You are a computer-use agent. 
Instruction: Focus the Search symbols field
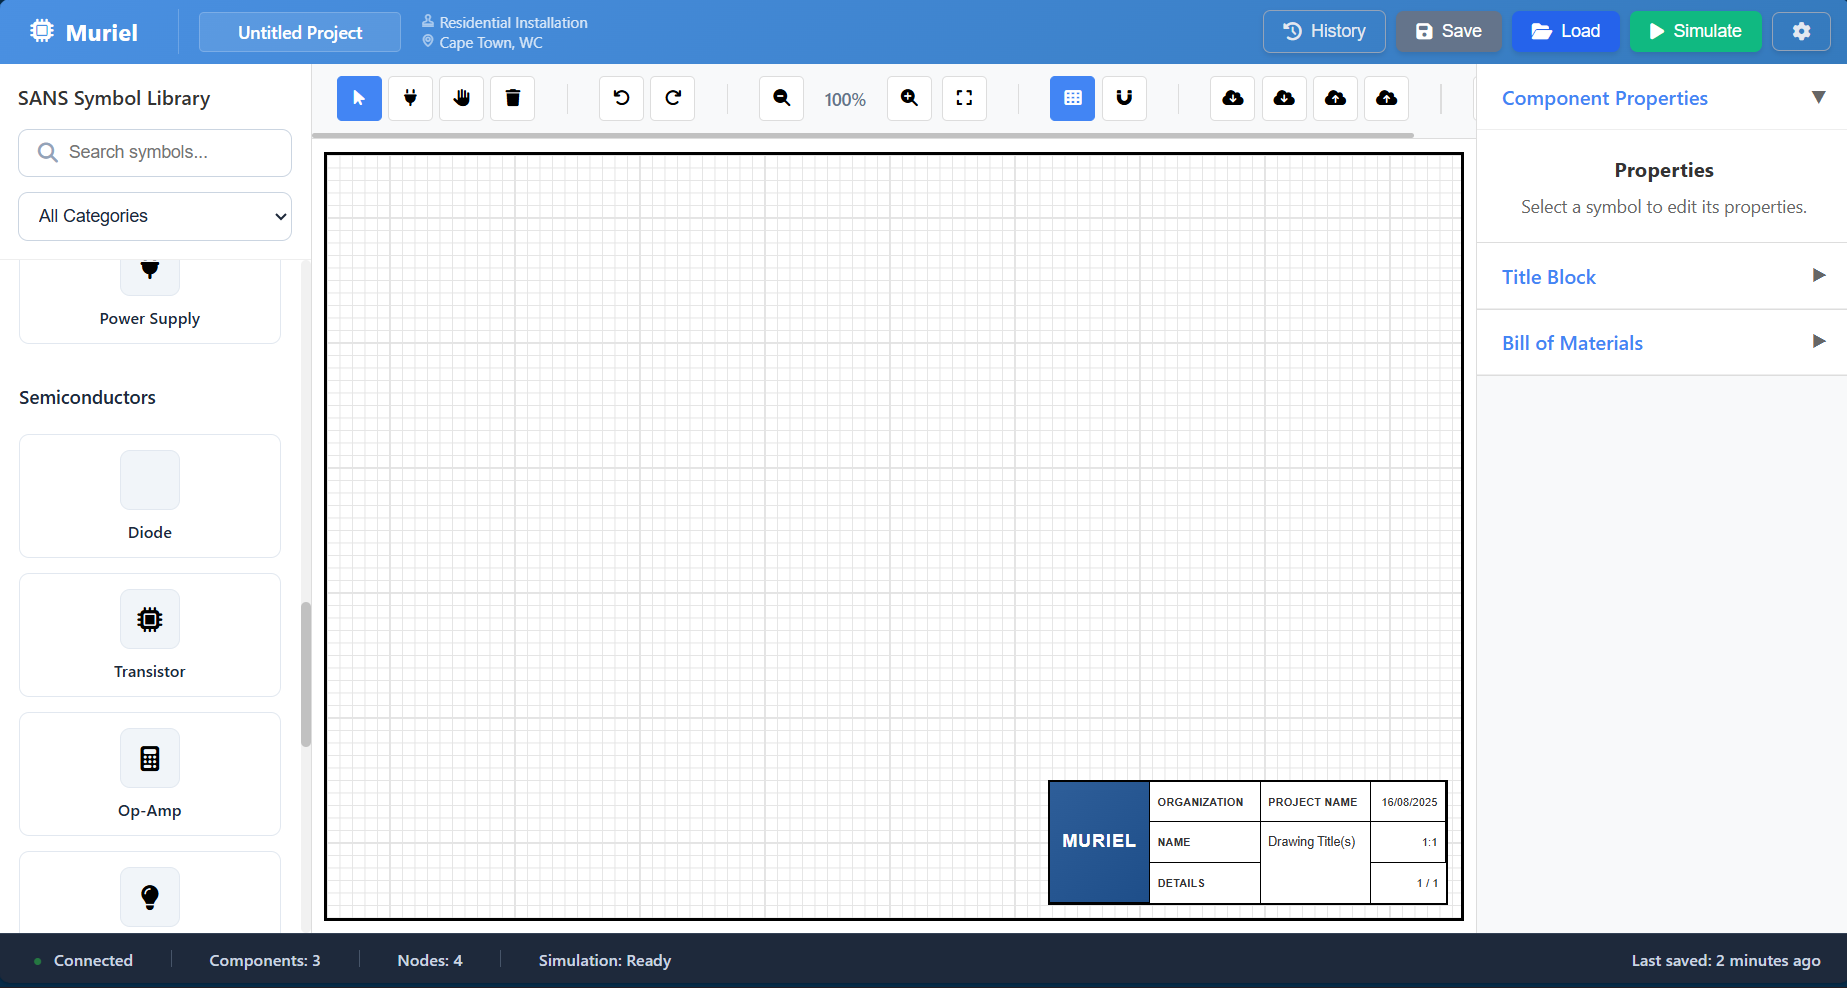[155, 153]
